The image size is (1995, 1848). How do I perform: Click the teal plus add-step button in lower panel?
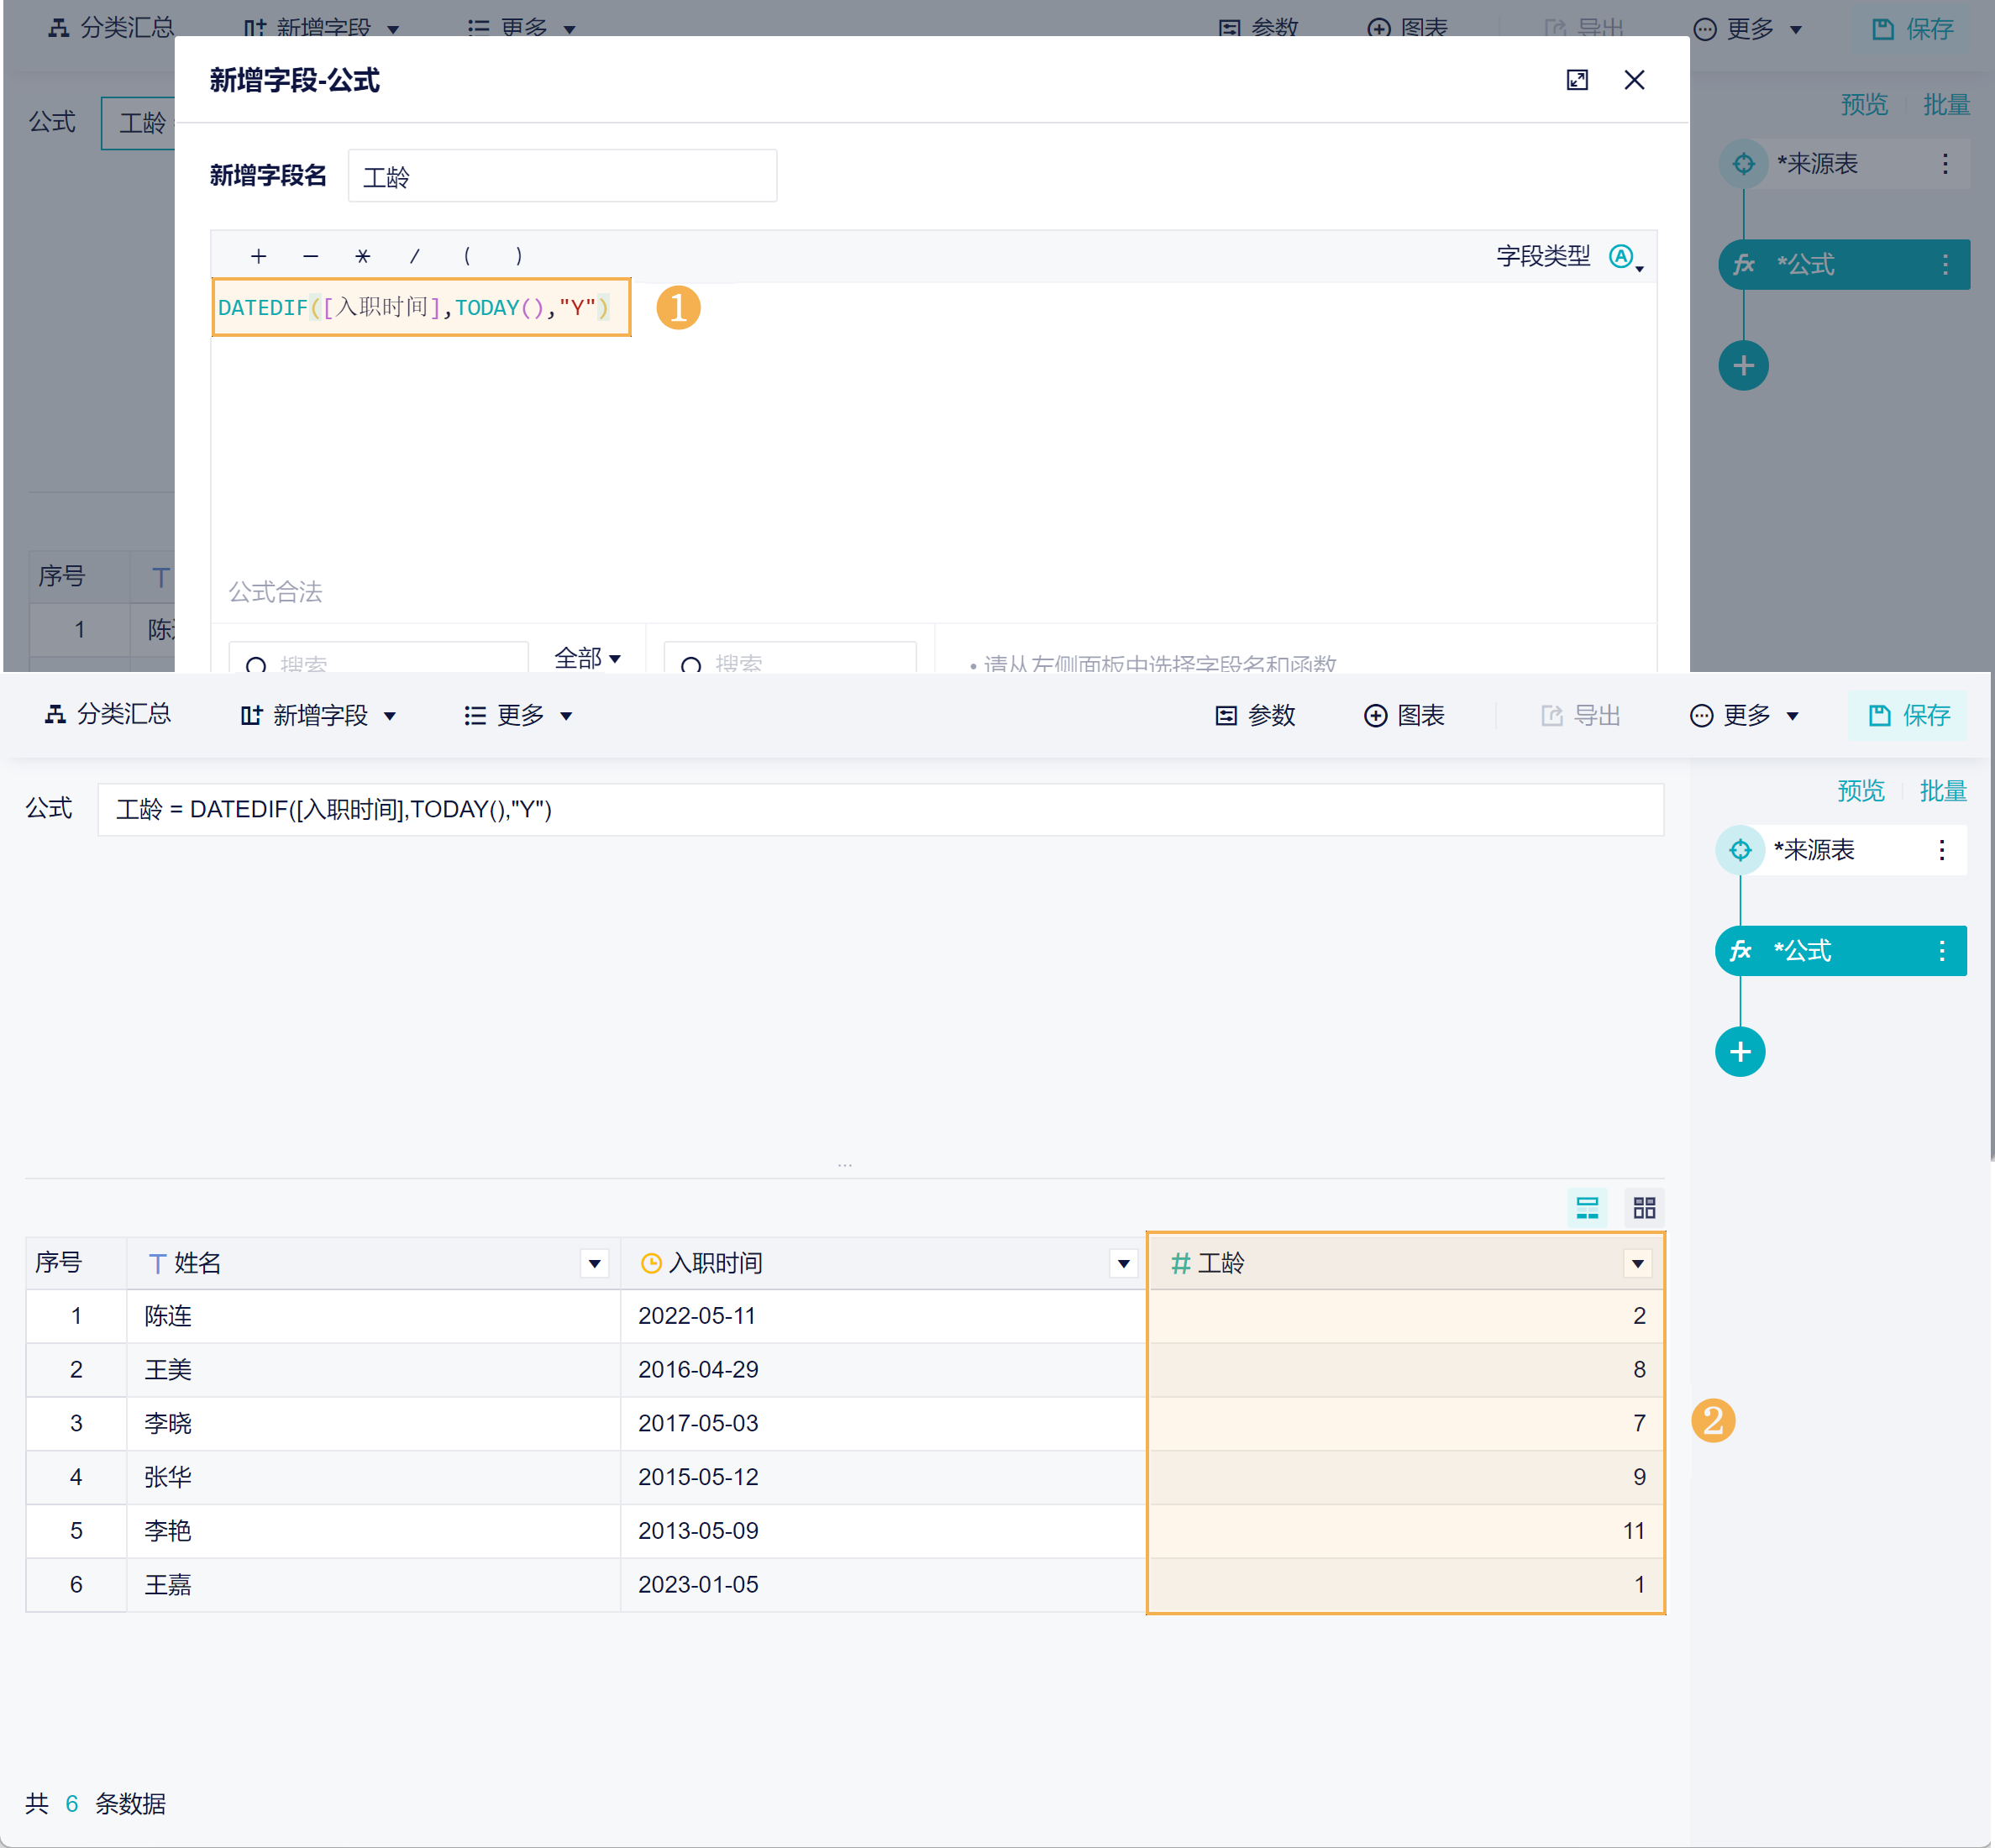coord(1740,1052)
